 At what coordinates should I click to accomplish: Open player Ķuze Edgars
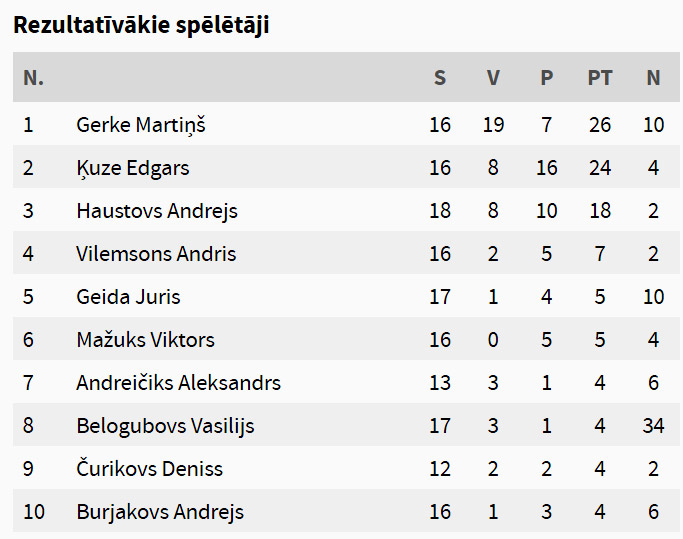point(133,168)
